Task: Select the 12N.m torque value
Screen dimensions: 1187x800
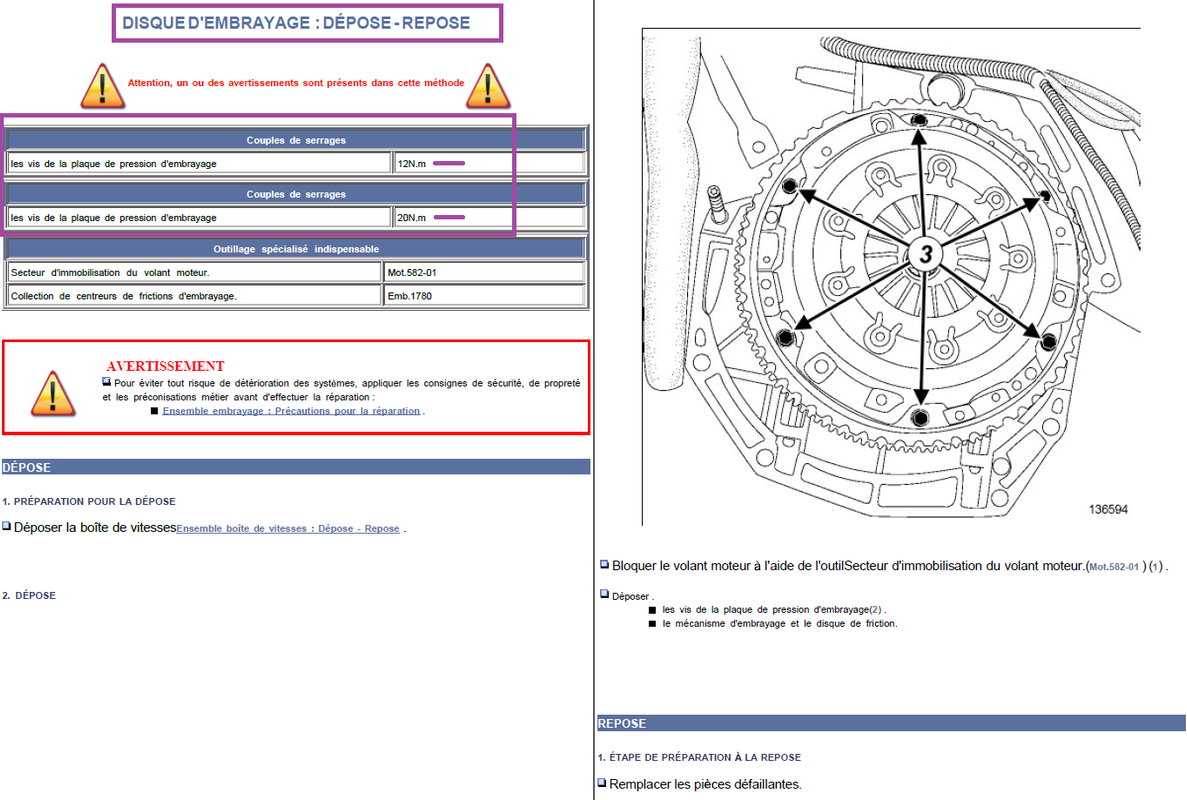Action: [412, 163]
